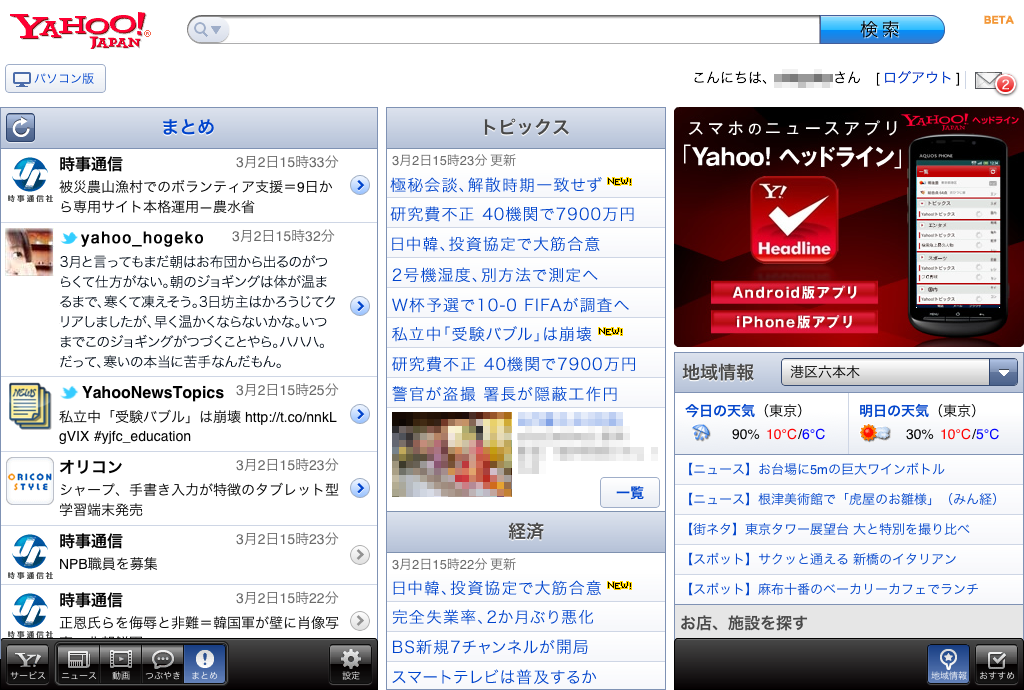The image size is (1024, 690).
Task: Open headline 私立中「受験バブル」は崩壊
Action: point(491,334)
